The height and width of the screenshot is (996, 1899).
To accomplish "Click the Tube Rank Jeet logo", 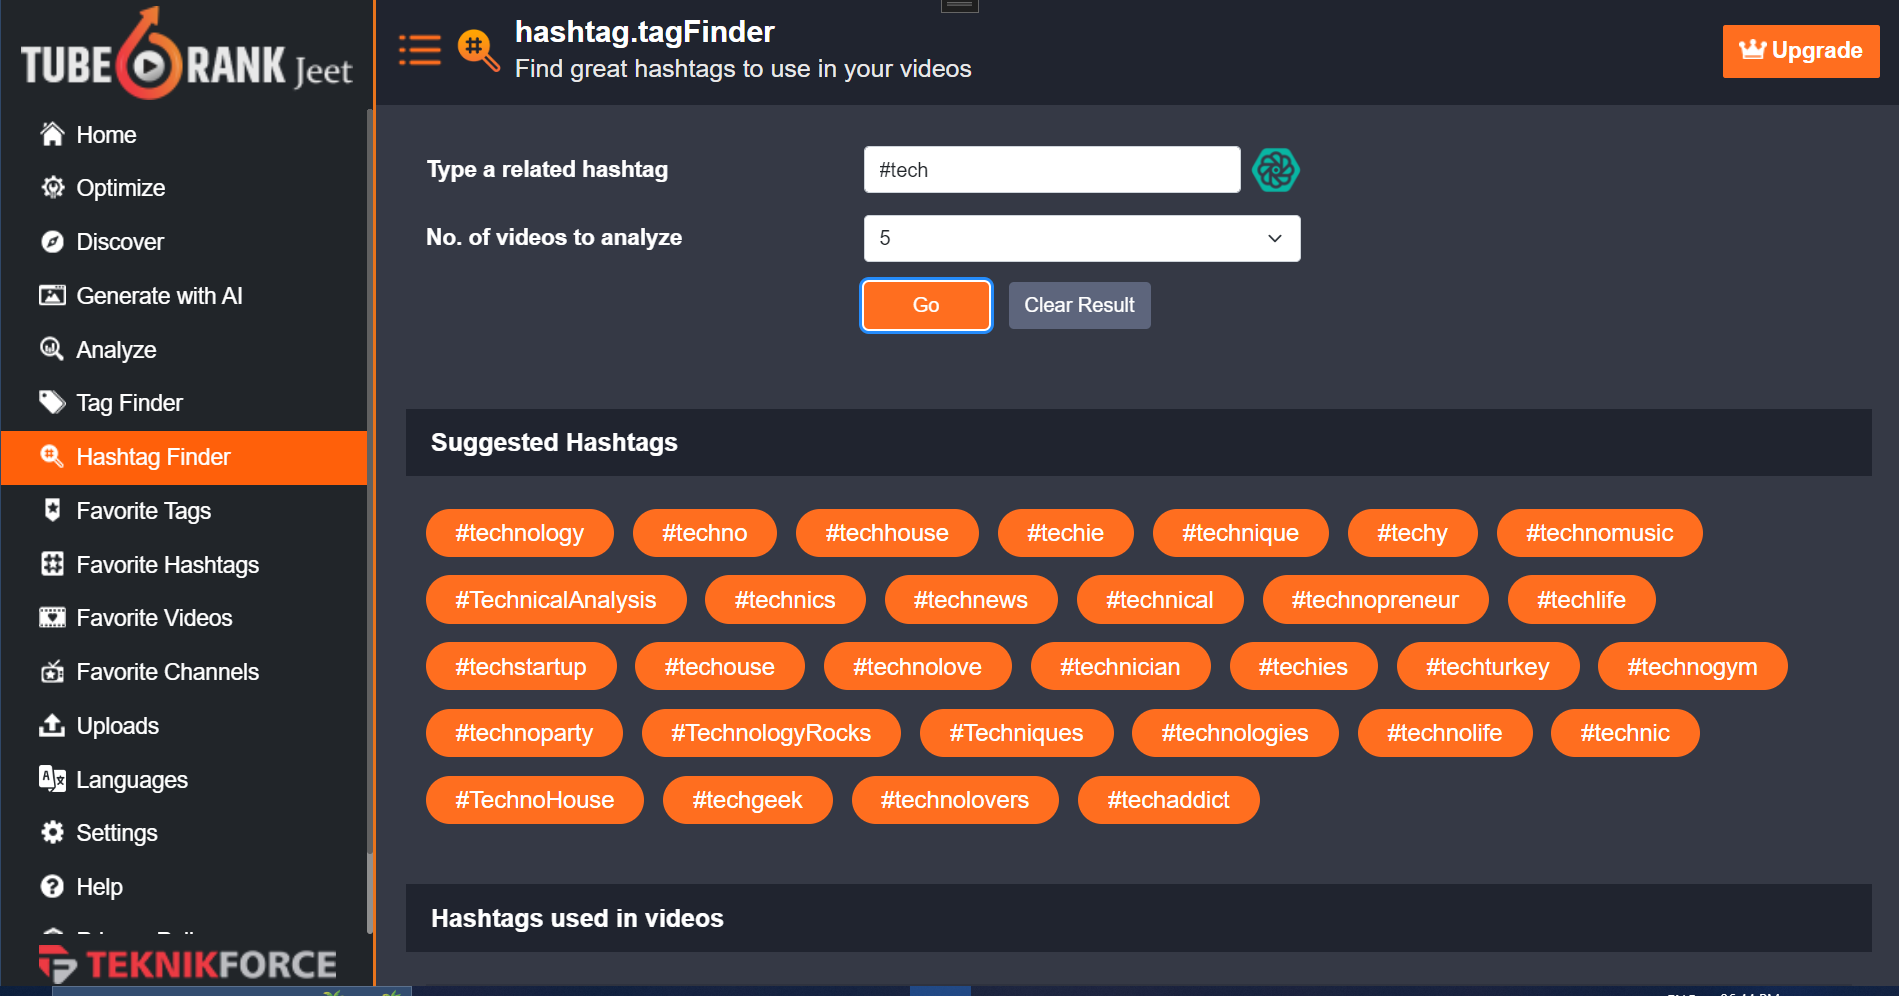I will pos(187,55).
